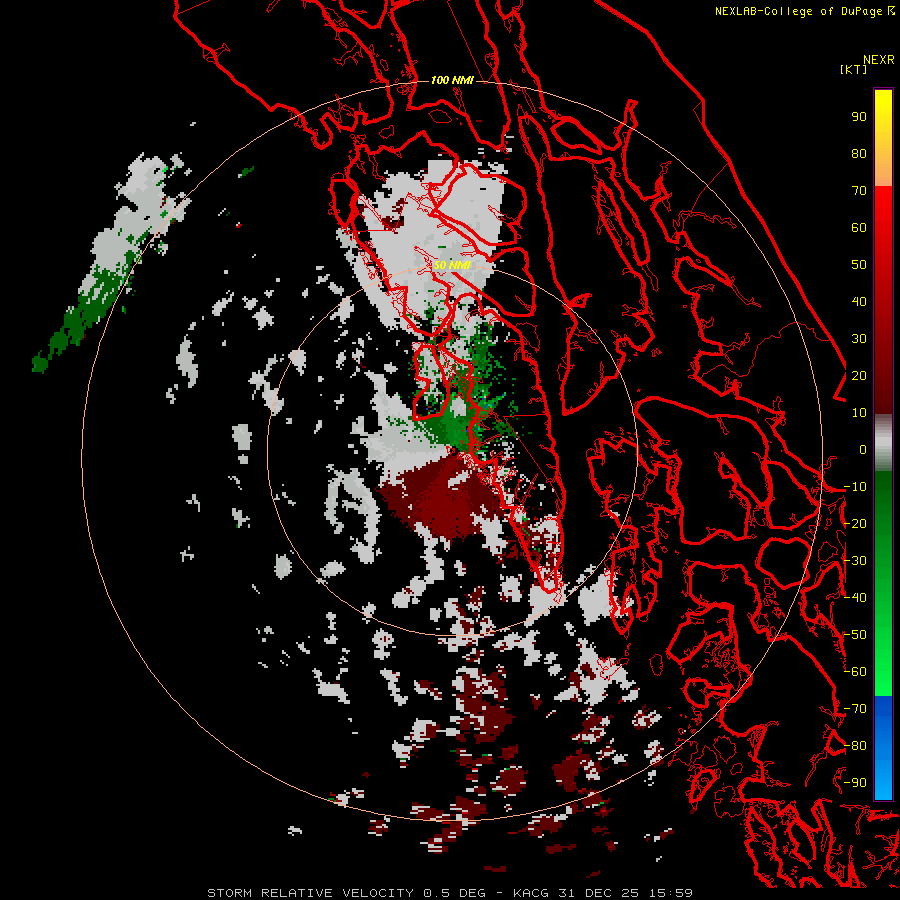
Task: Click the -30 value on velocity scale
Action: (855, 561)
